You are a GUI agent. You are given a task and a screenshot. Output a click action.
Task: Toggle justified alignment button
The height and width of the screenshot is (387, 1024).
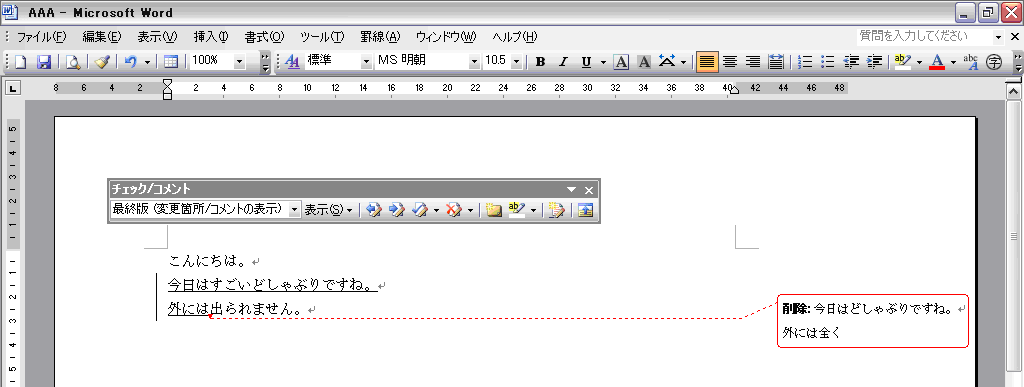tap(707, 62)
